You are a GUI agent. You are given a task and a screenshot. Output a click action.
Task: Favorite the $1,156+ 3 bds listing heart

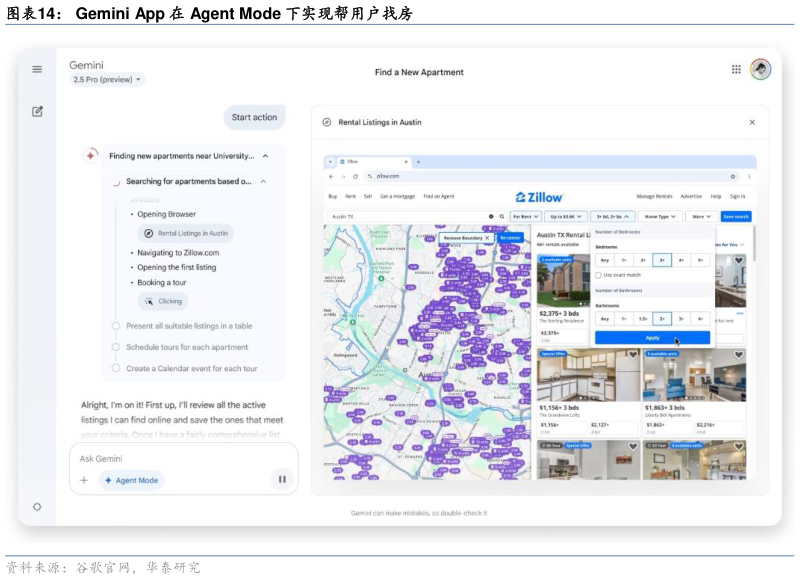tap(633, 355)
